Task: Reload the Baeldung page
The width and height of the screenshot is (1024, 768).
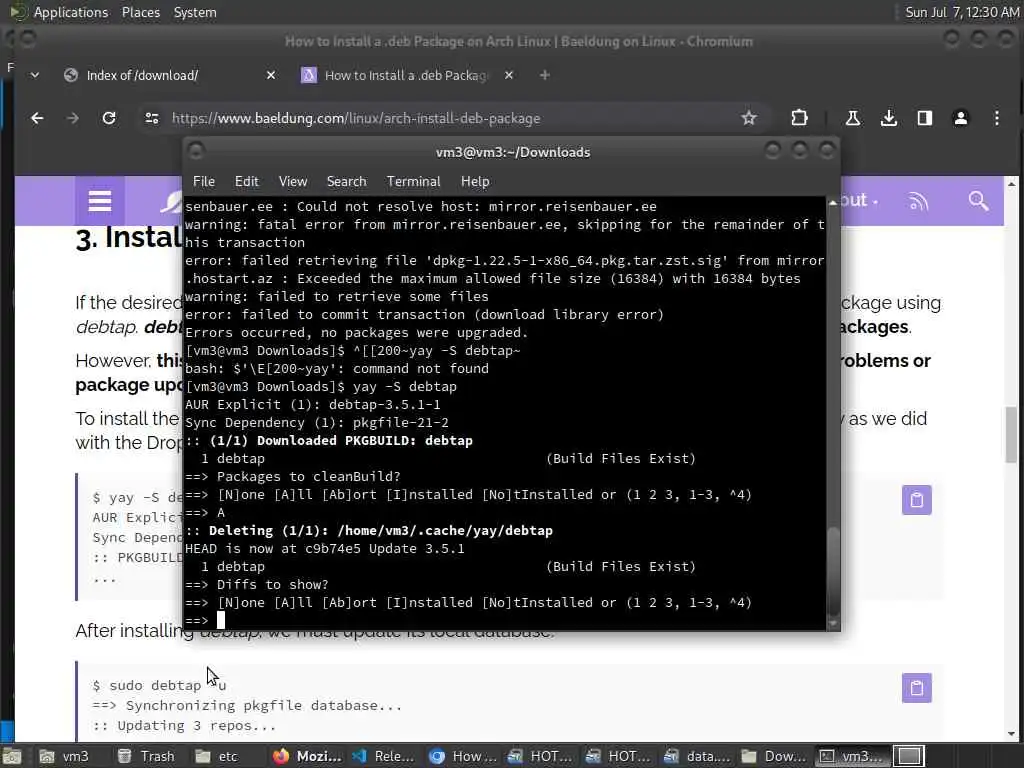Action: pos(109,118)
